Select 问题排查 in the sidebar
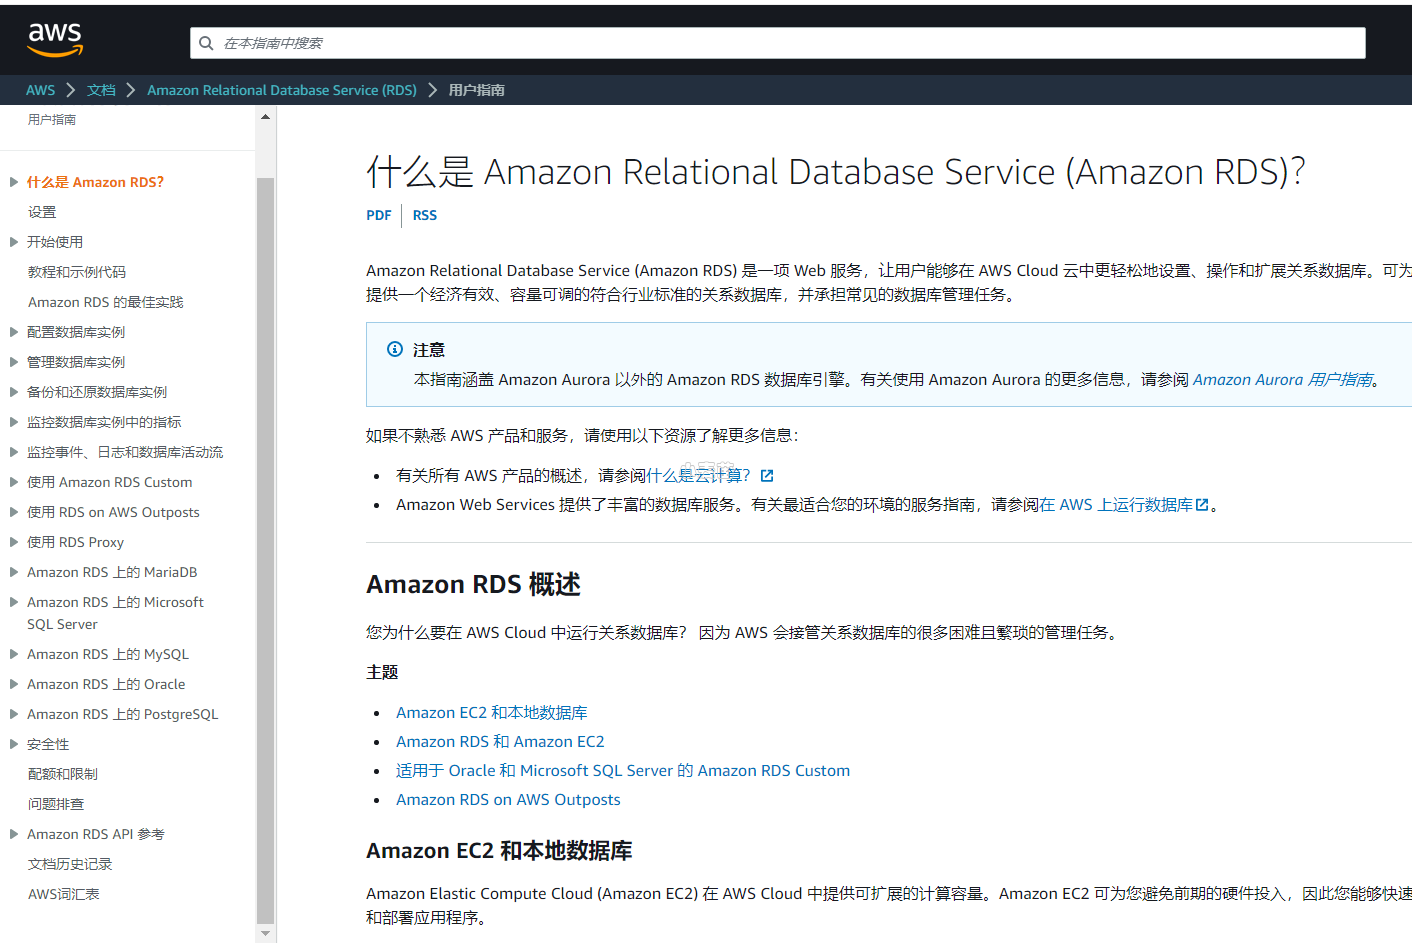 56,804
